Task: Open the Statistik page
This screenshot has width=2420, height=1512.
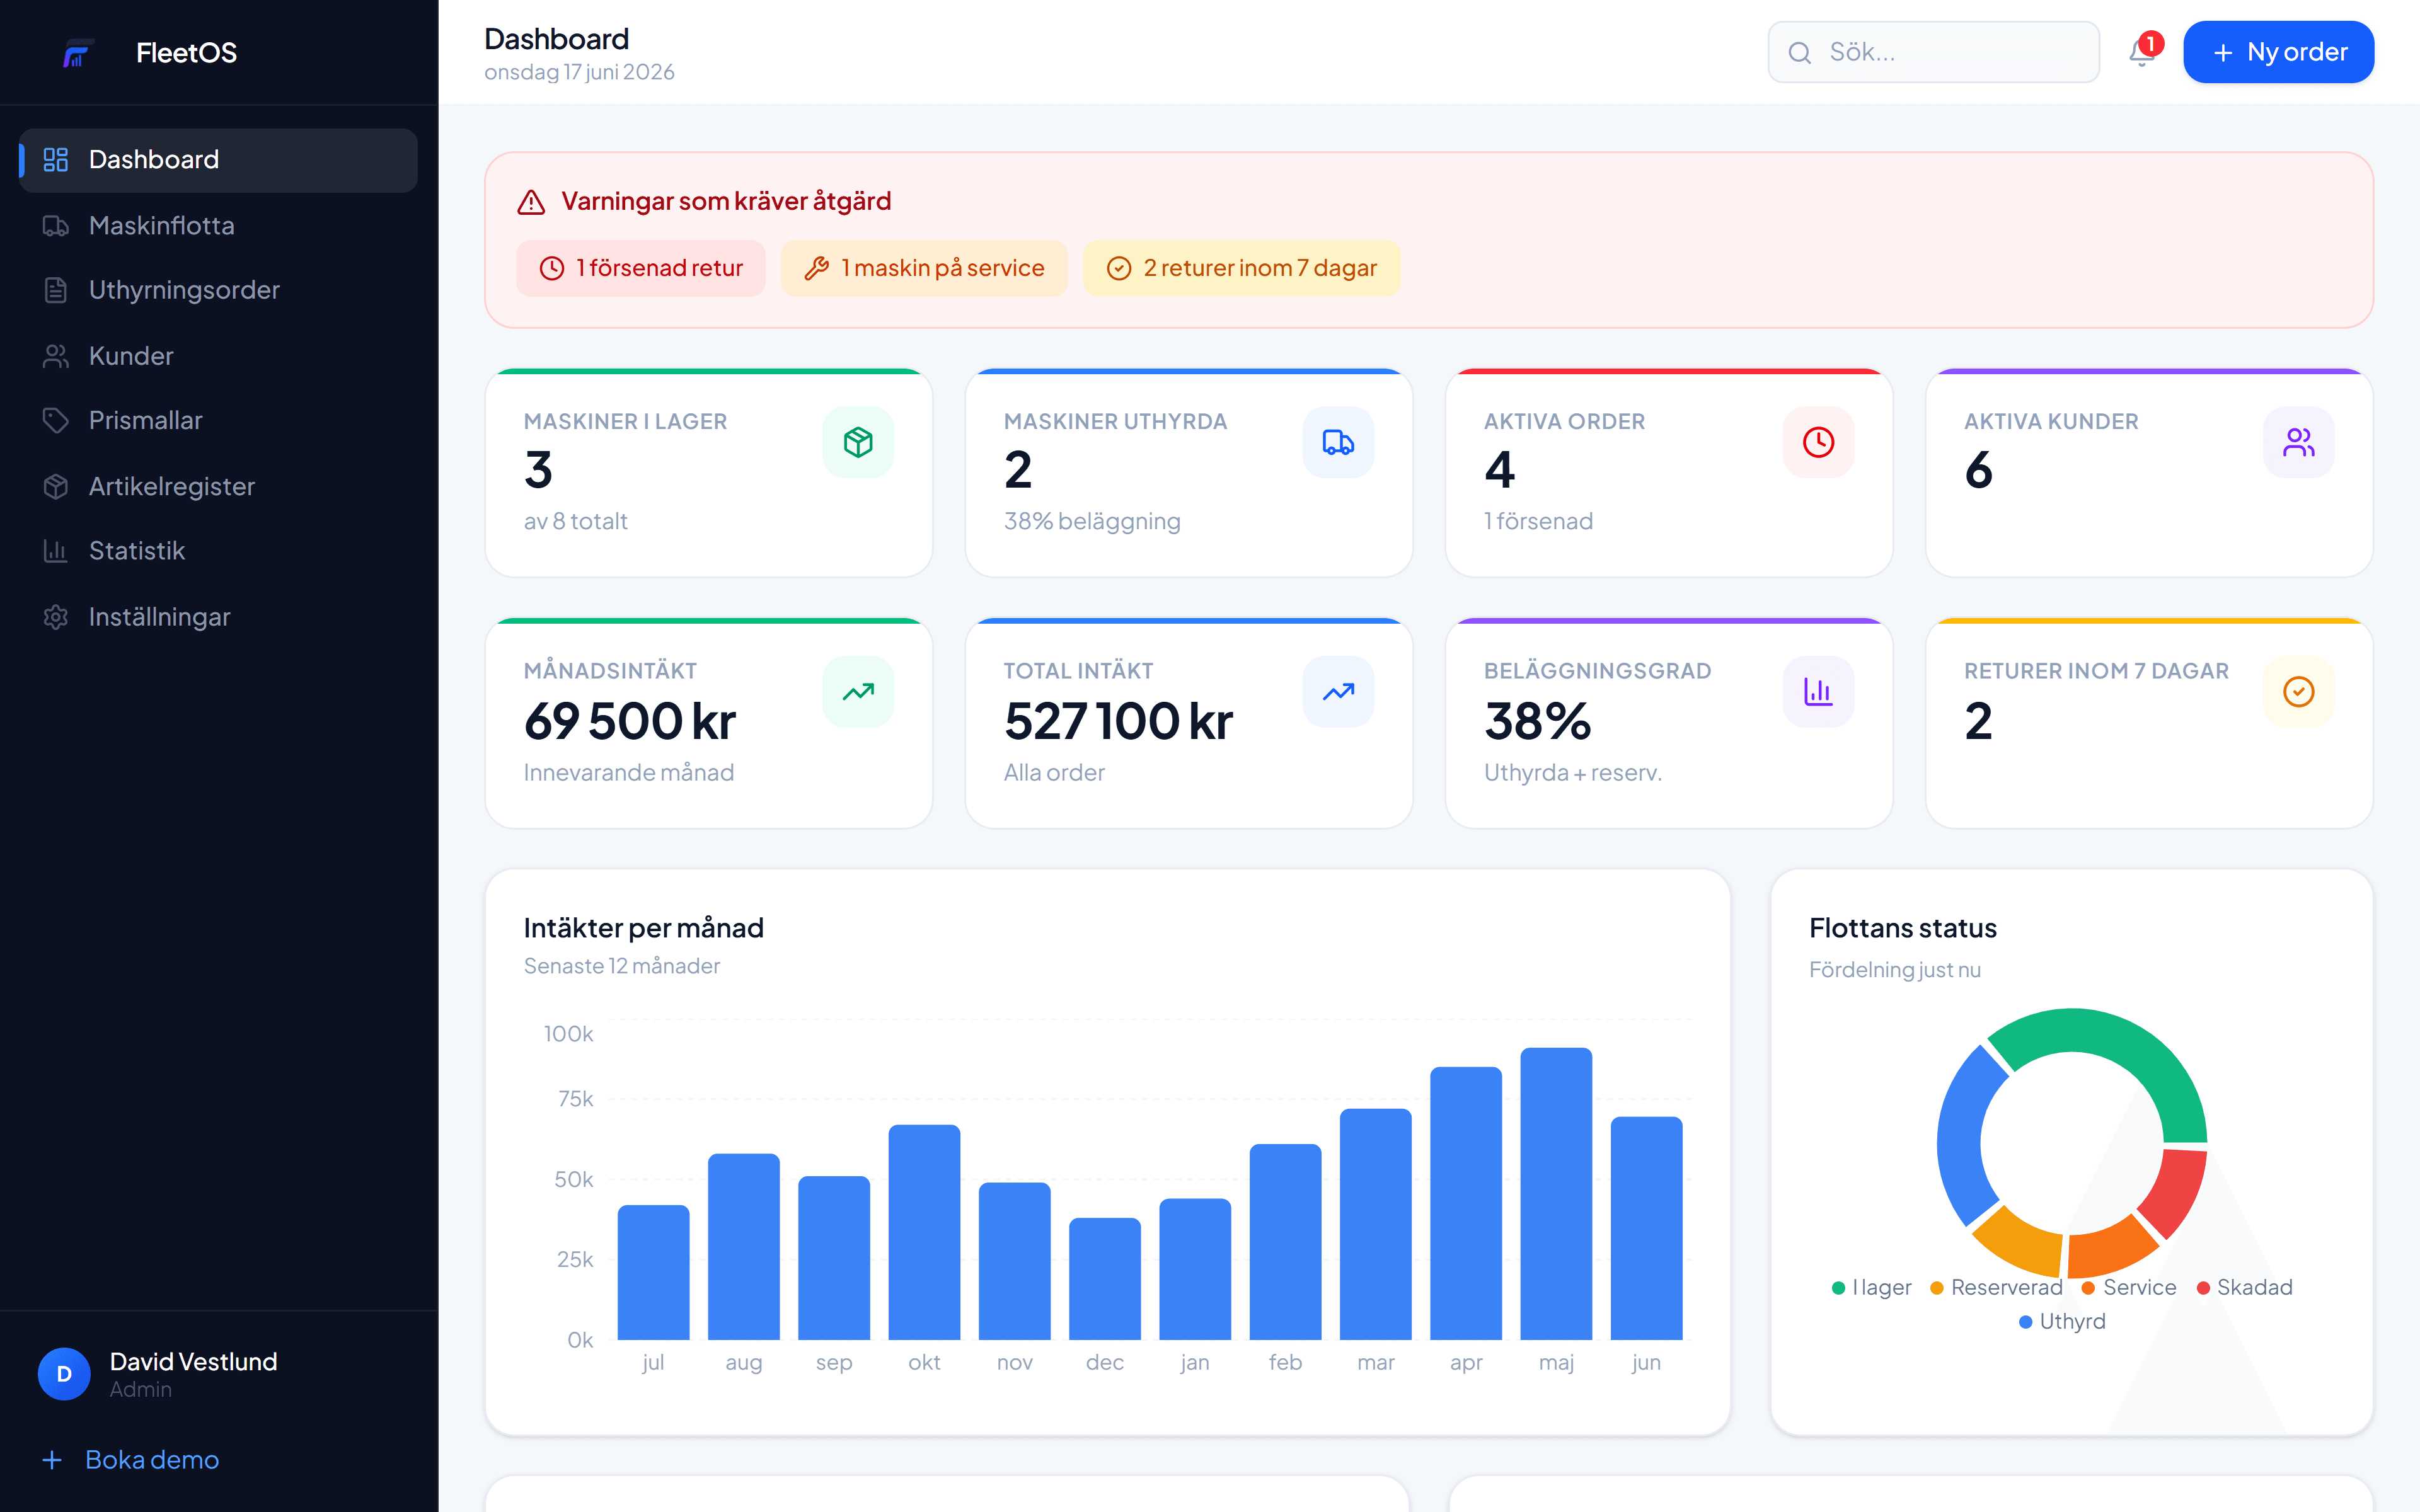Action: pyautogui.click(x=218, y=551)
